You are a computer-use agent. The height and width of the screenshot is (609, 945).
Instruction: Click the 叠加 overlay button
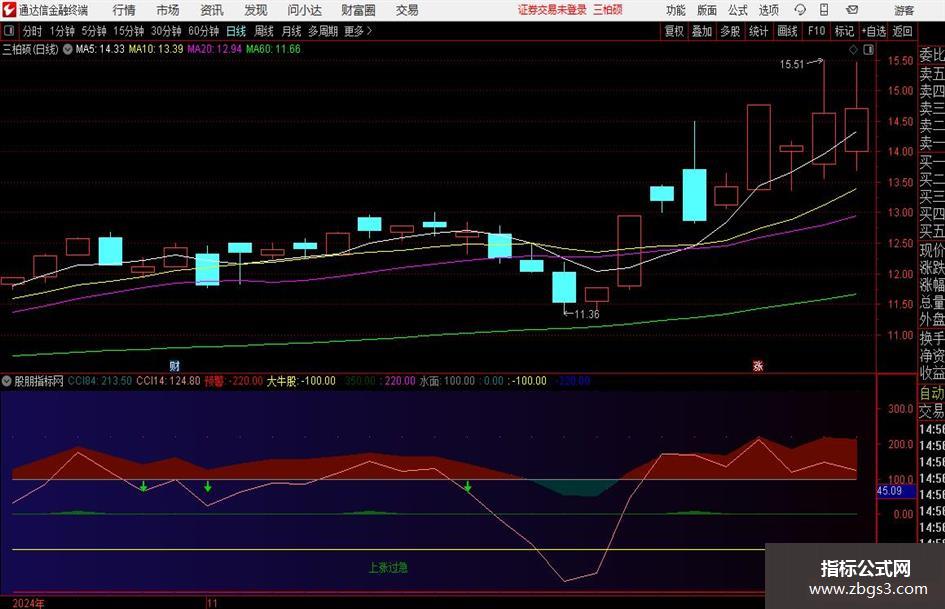(702, 31)
